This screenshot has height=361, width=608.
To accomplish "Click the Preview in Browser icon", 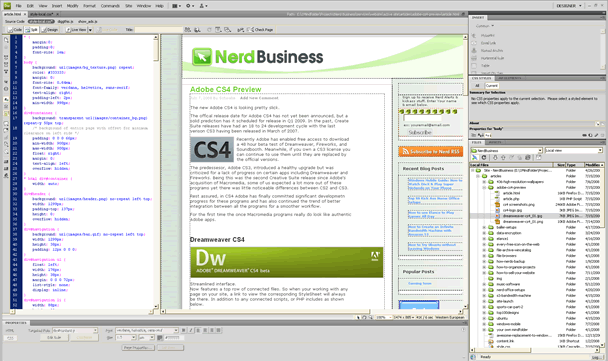I will 197,29.
